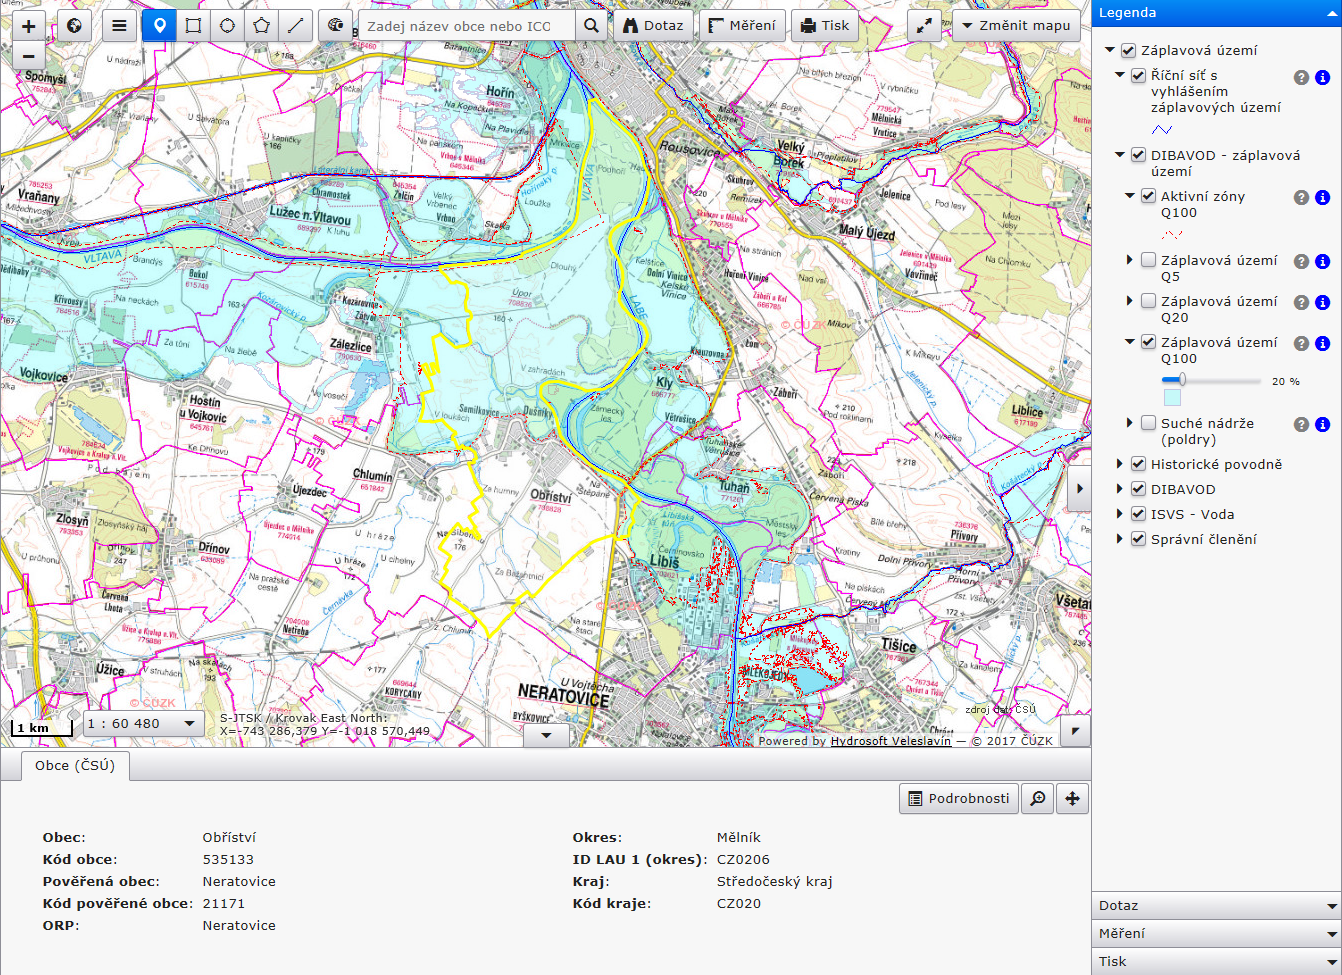Show info for Záplavová území Q20
The image size is (1342, 975).
1322,303
